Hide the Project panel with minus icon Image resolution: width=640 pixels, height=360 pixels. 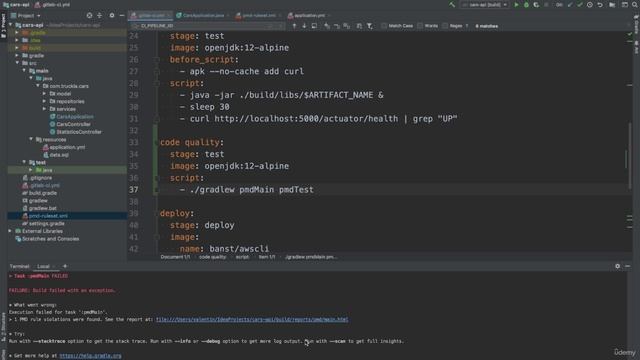pyautogui.click(x=122, y=16)
